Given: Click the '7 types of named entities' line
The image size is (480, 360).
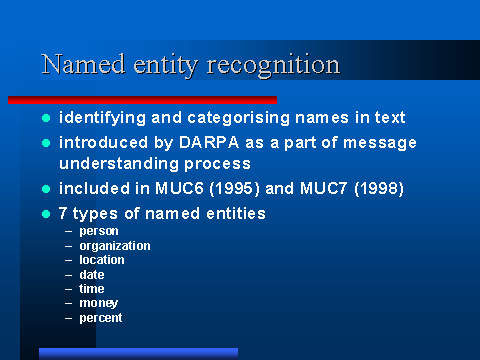Looking at the screenshot, I should (x=162, y=214).
